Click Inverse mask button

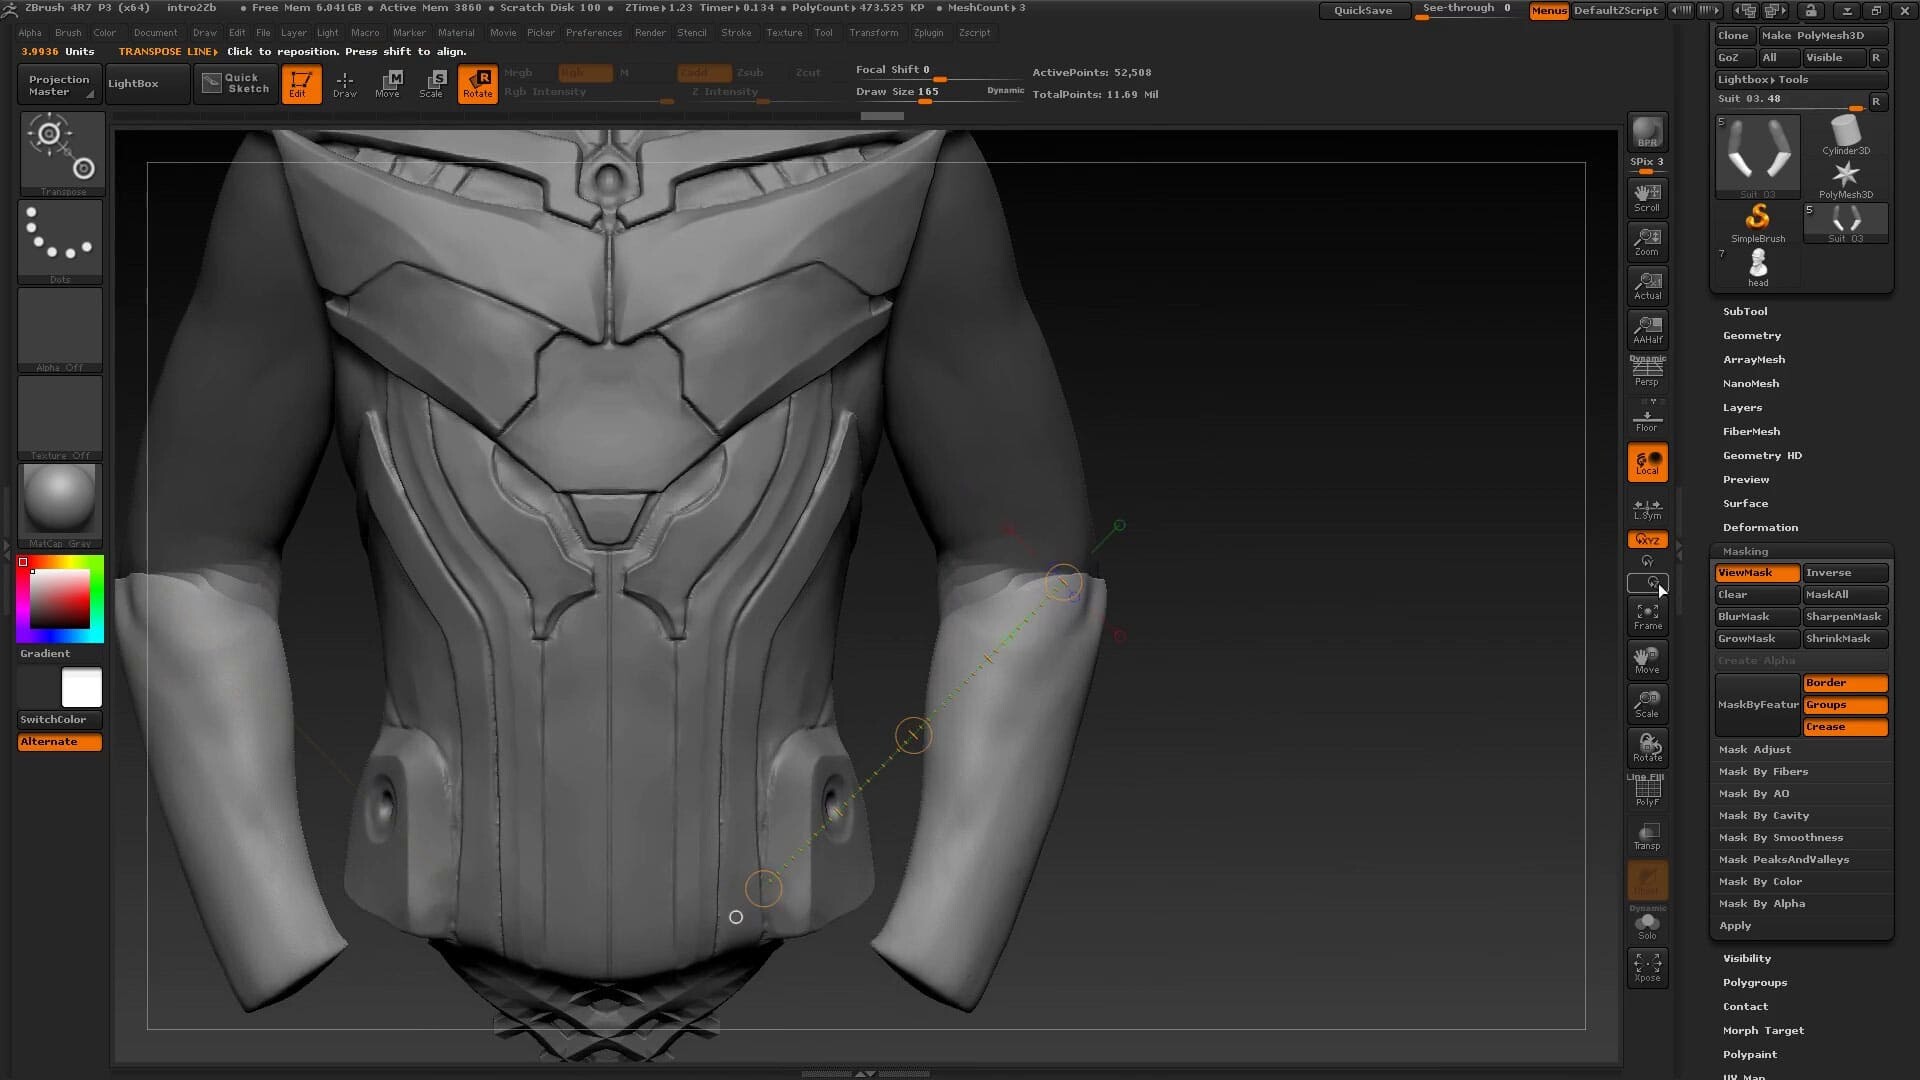[x=1845, y=573]
